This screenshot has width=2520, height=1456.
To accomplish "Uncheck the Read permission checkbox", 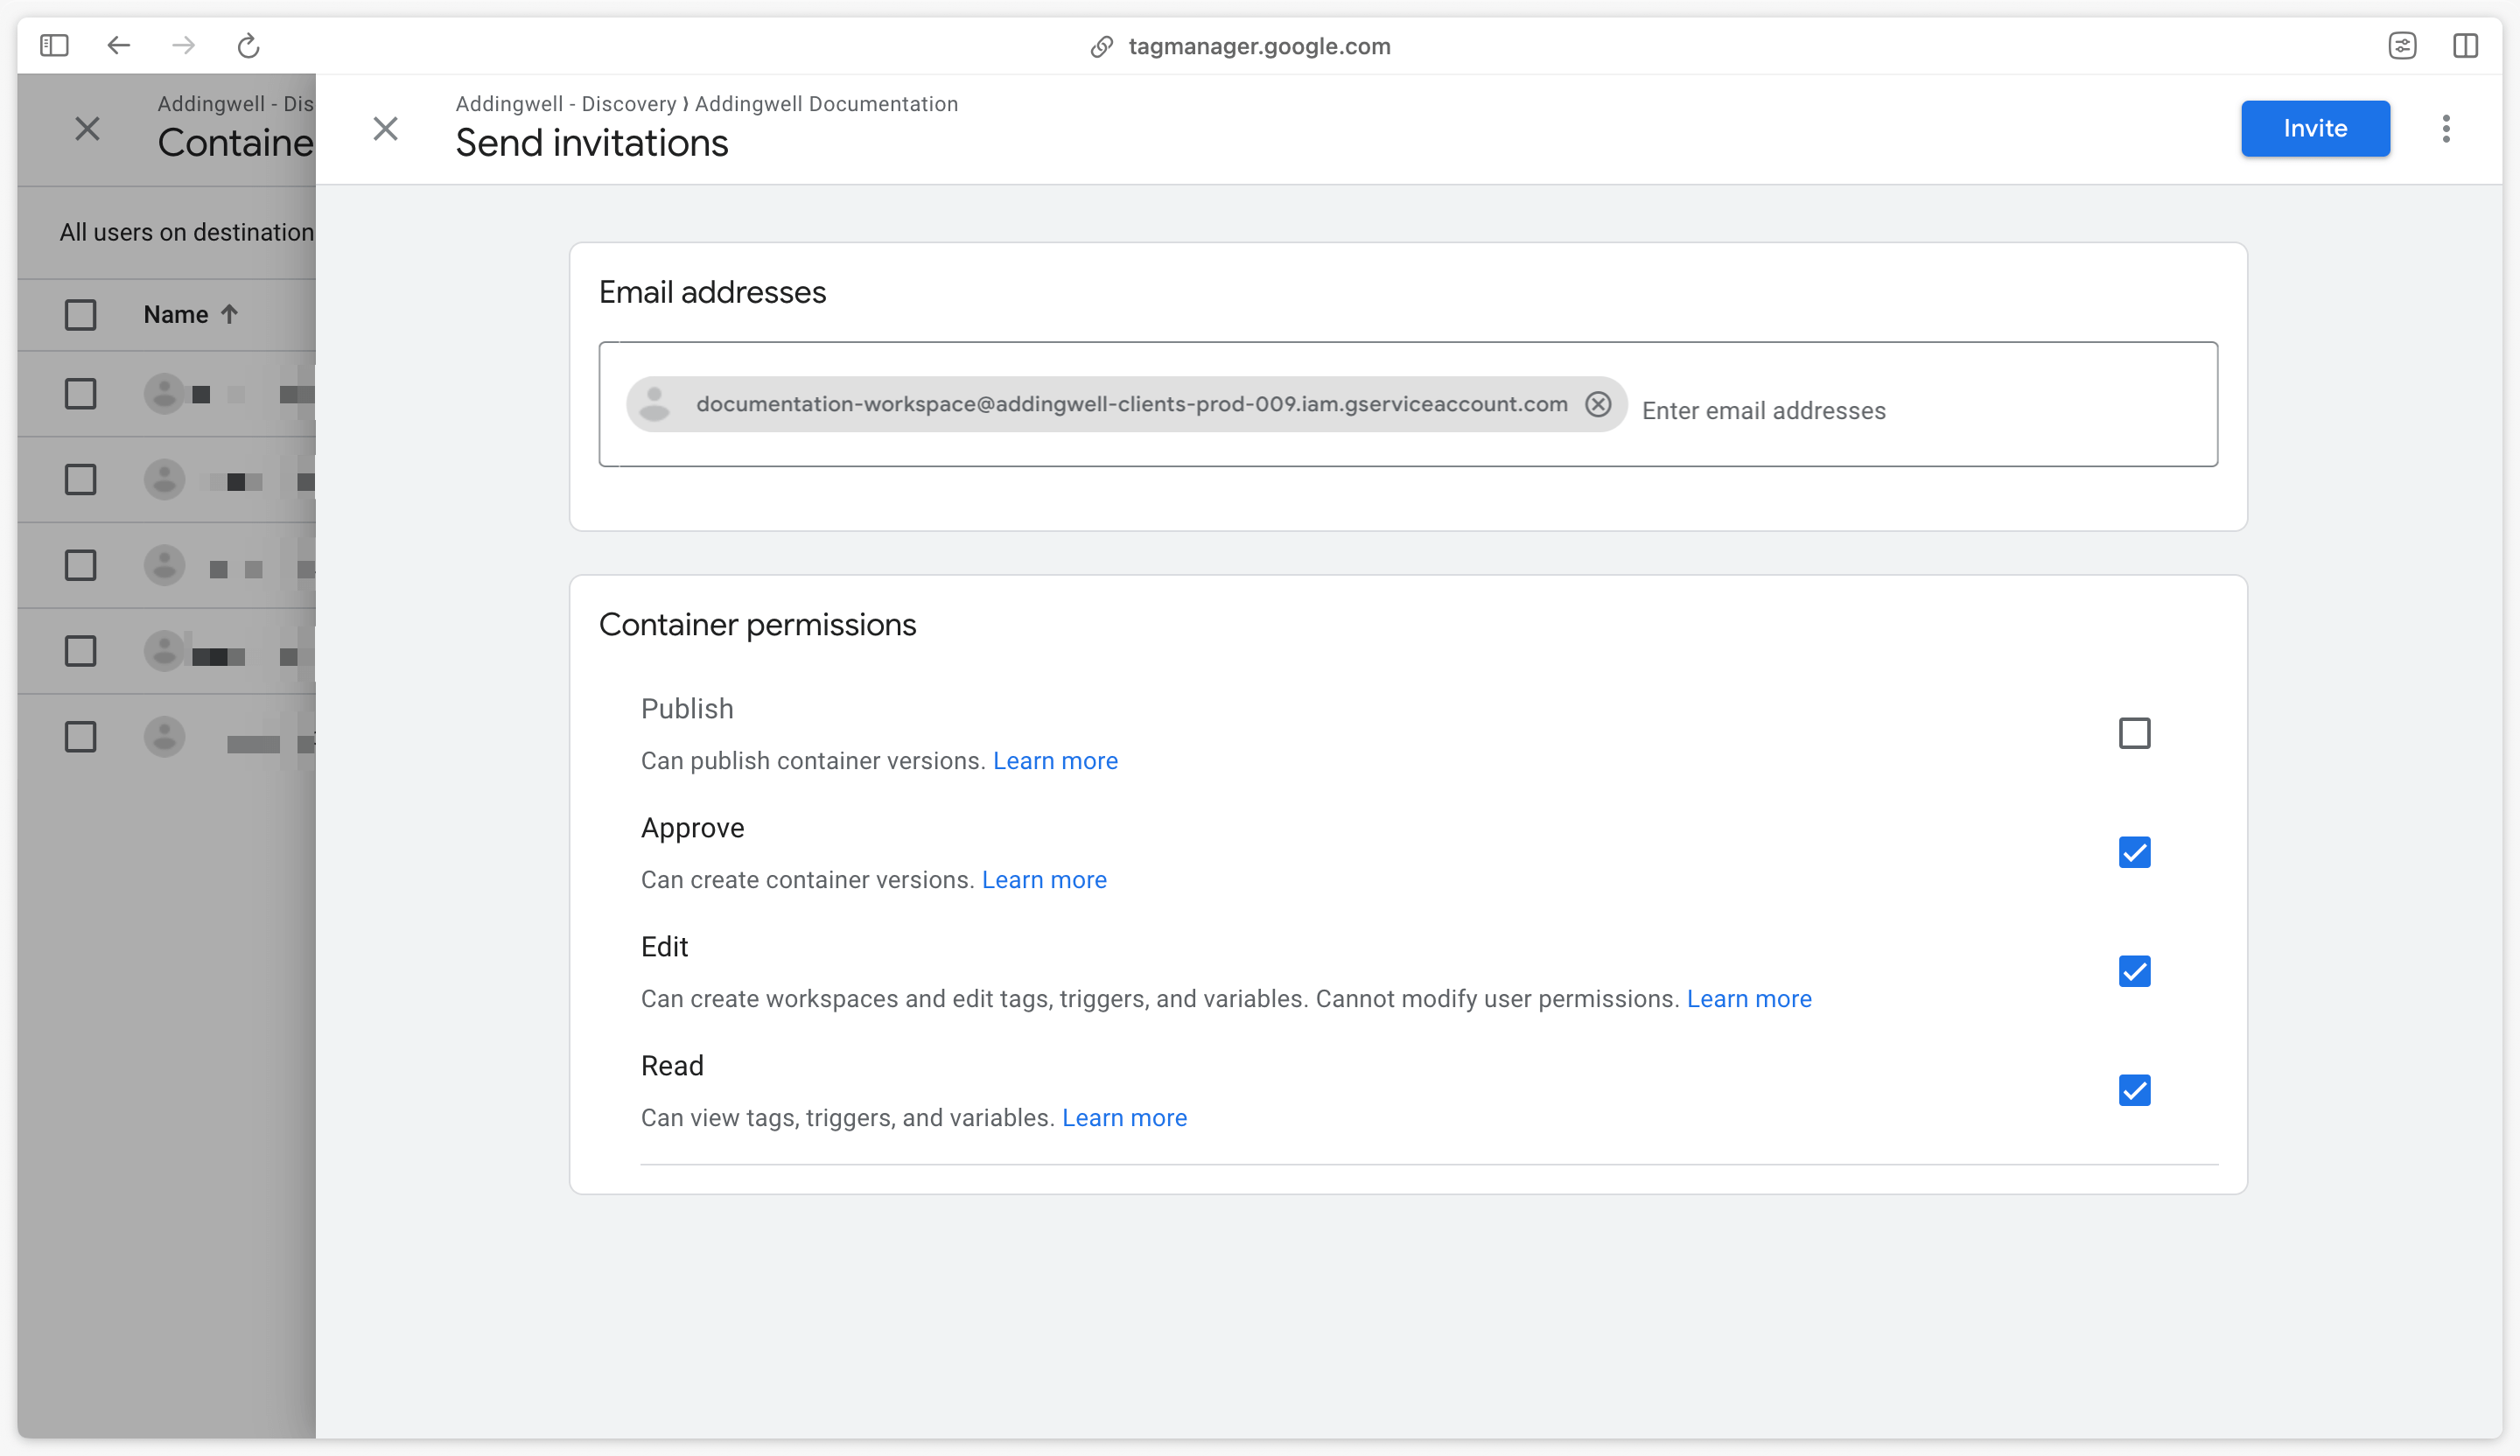I will (x=2134, y=1090).
